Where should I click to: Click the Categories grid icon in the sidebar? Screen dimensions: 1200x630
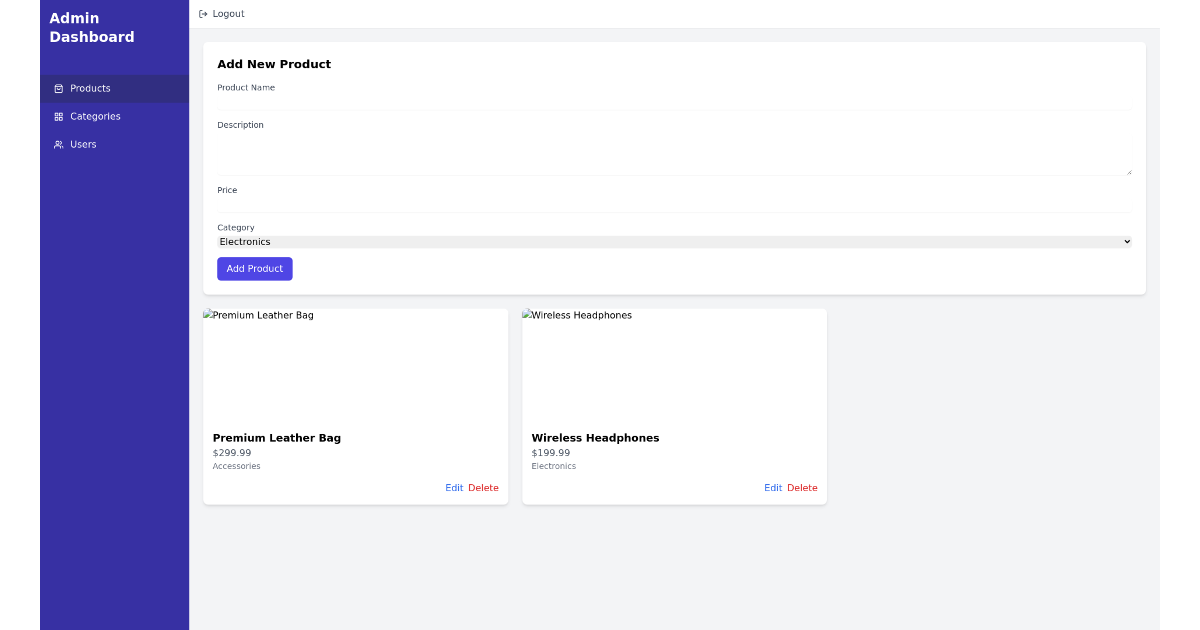click(x=60, y=116)
